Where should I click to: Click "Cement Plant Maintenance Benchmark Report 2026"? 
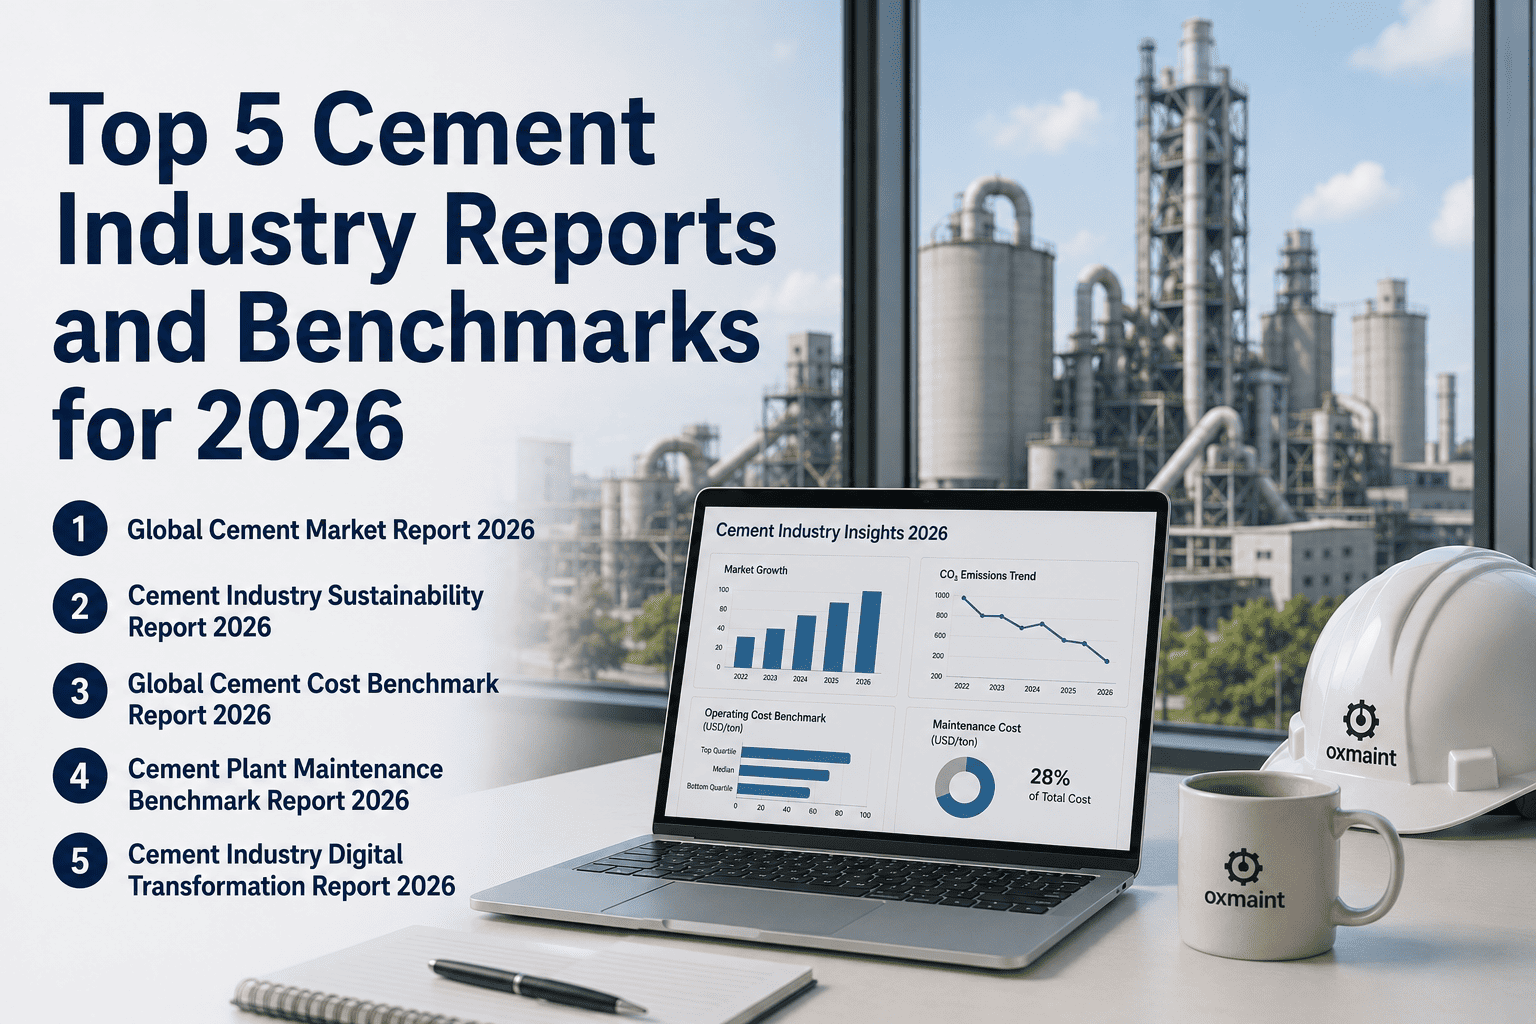(x=286, y=784)
